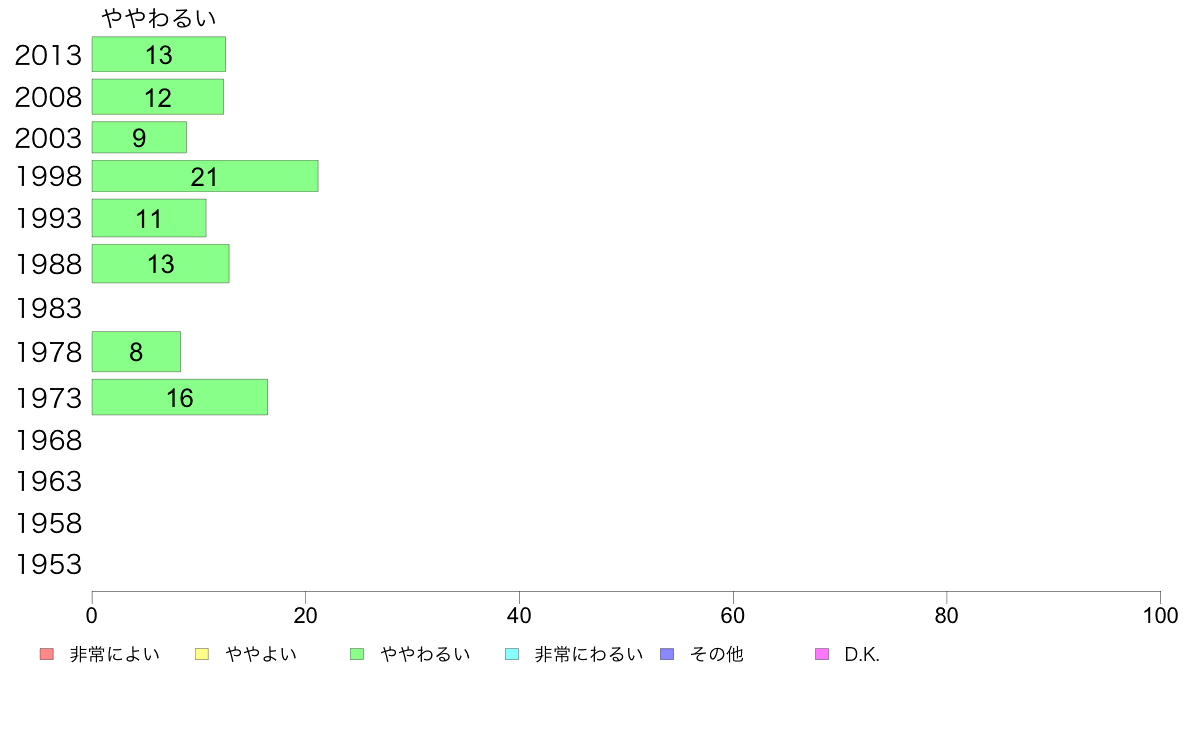Click the red 非常によい legend swatch

tap(47, 654)
